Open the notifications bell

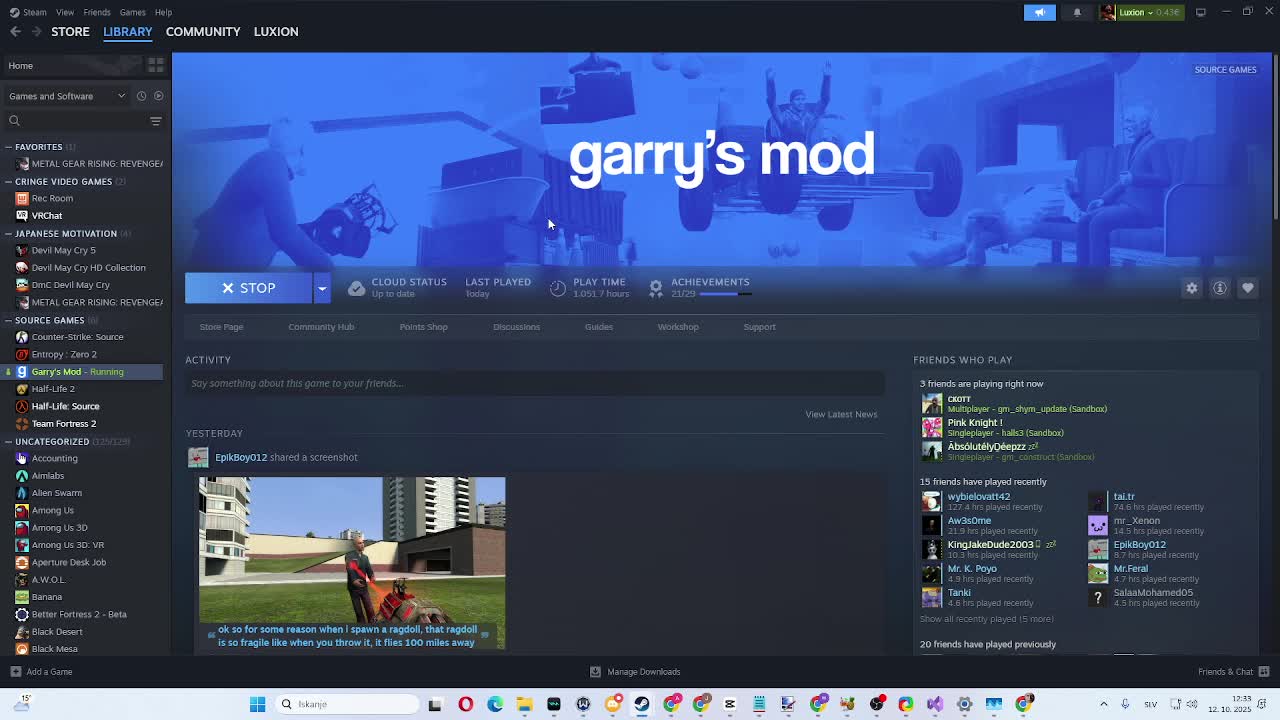click(x=1077, y=12)
